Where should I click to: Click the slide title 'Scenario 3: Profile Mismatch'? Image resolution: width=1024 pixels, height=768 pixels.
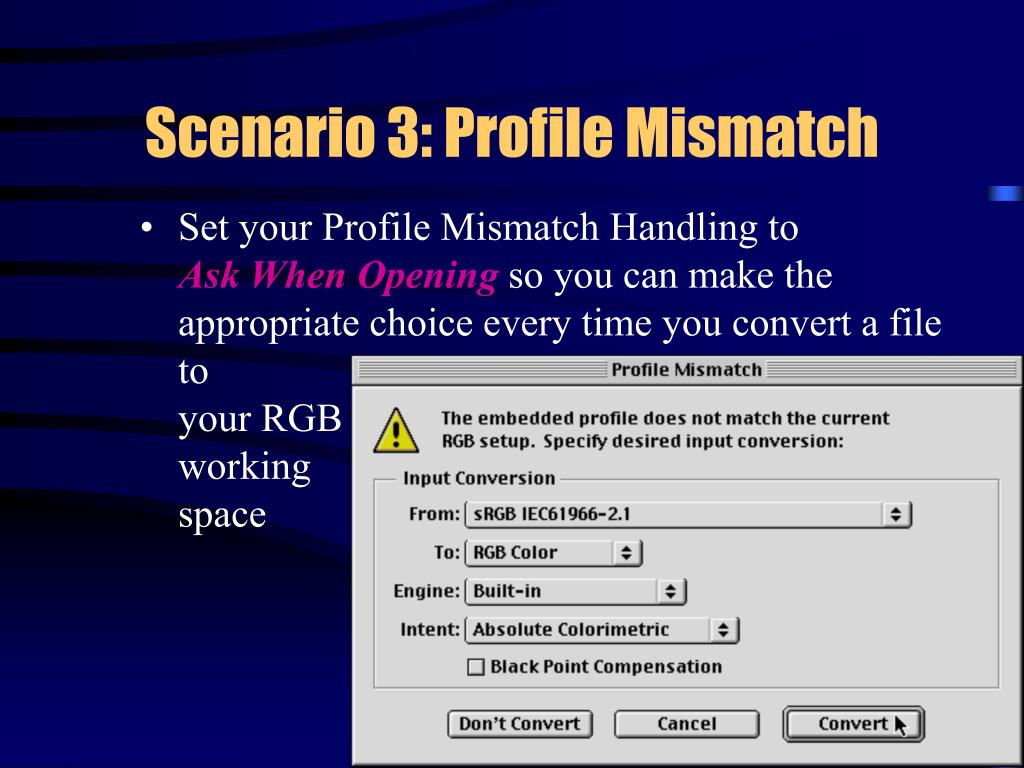[511, 133]
